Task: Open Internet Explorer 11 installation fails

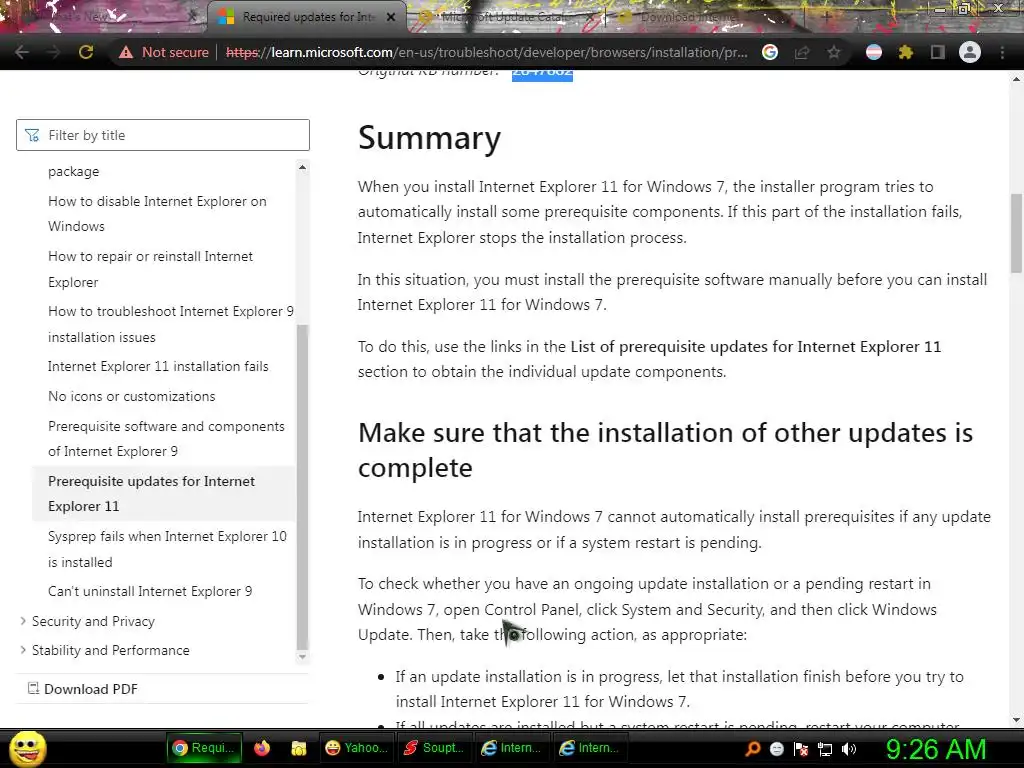Action: click(x=158, y=366)
